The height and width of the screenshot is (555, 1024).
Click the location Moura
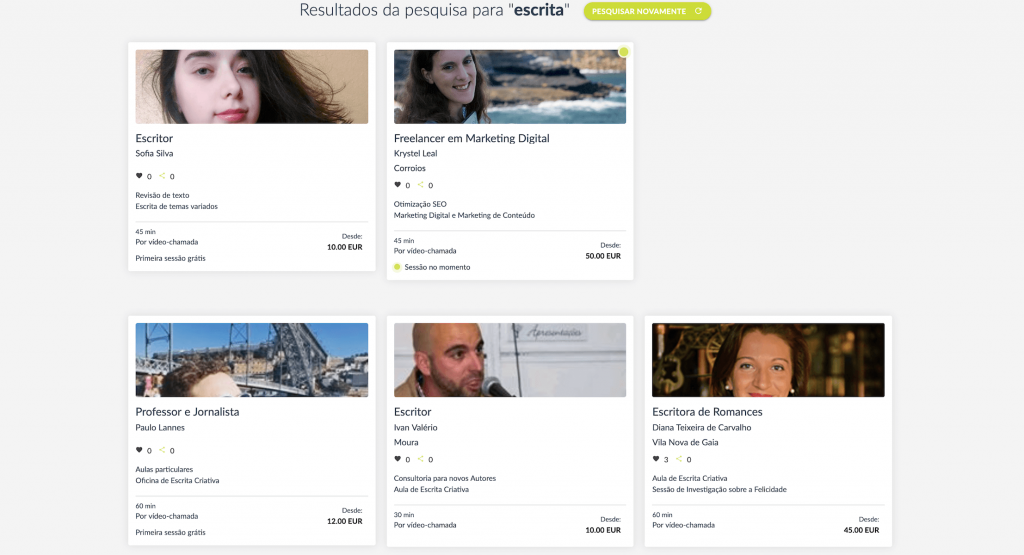406,443
